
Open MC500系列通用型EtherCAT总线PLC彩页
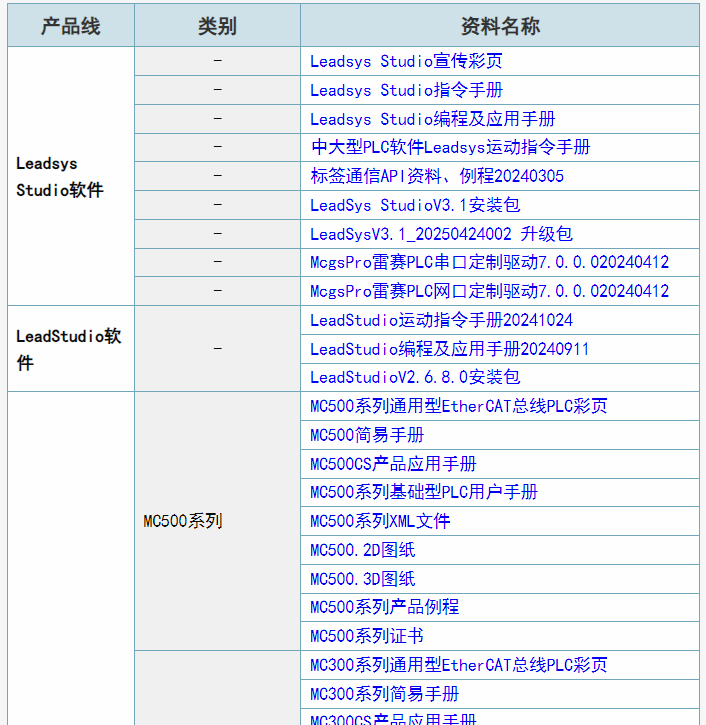pyautogui.click(x=459, y=406)
